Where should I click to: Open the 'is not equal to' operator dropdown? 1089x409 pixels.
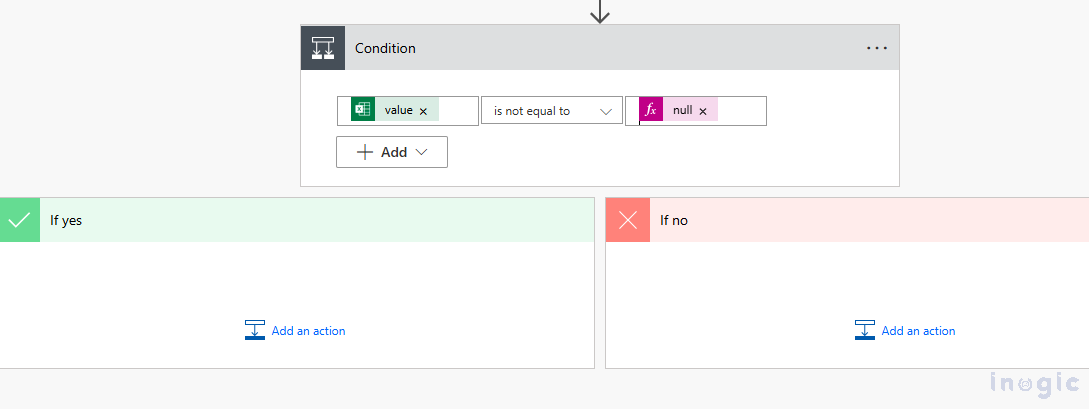[x=551, y=111]
